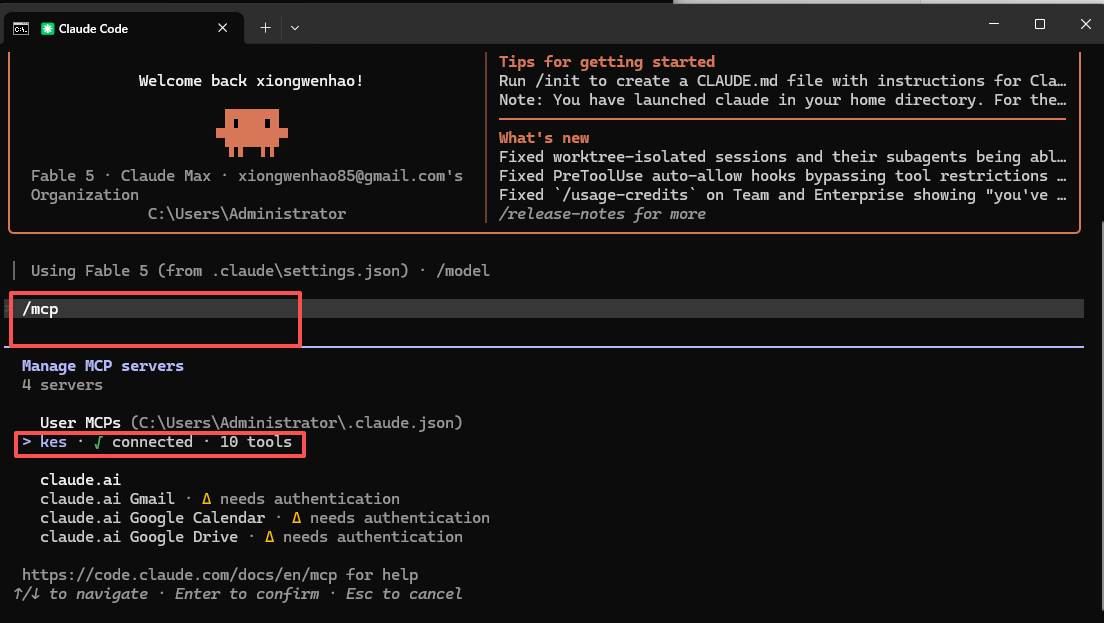Click the '10 tools' count on kes
The width and height of the screenshot is (1104, 623).
click(256, 442)
